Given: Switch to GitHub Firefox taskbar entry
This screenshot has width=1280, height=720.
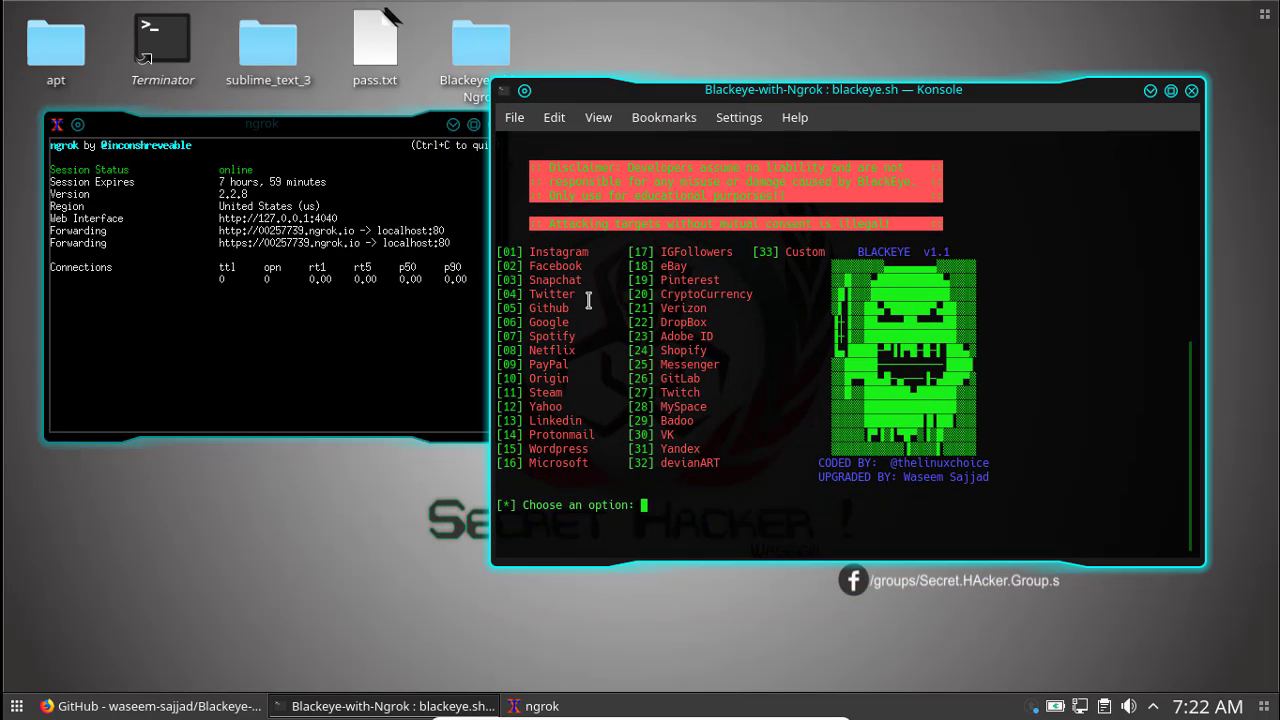Looking at the screenshot, I should pos(150,706).
